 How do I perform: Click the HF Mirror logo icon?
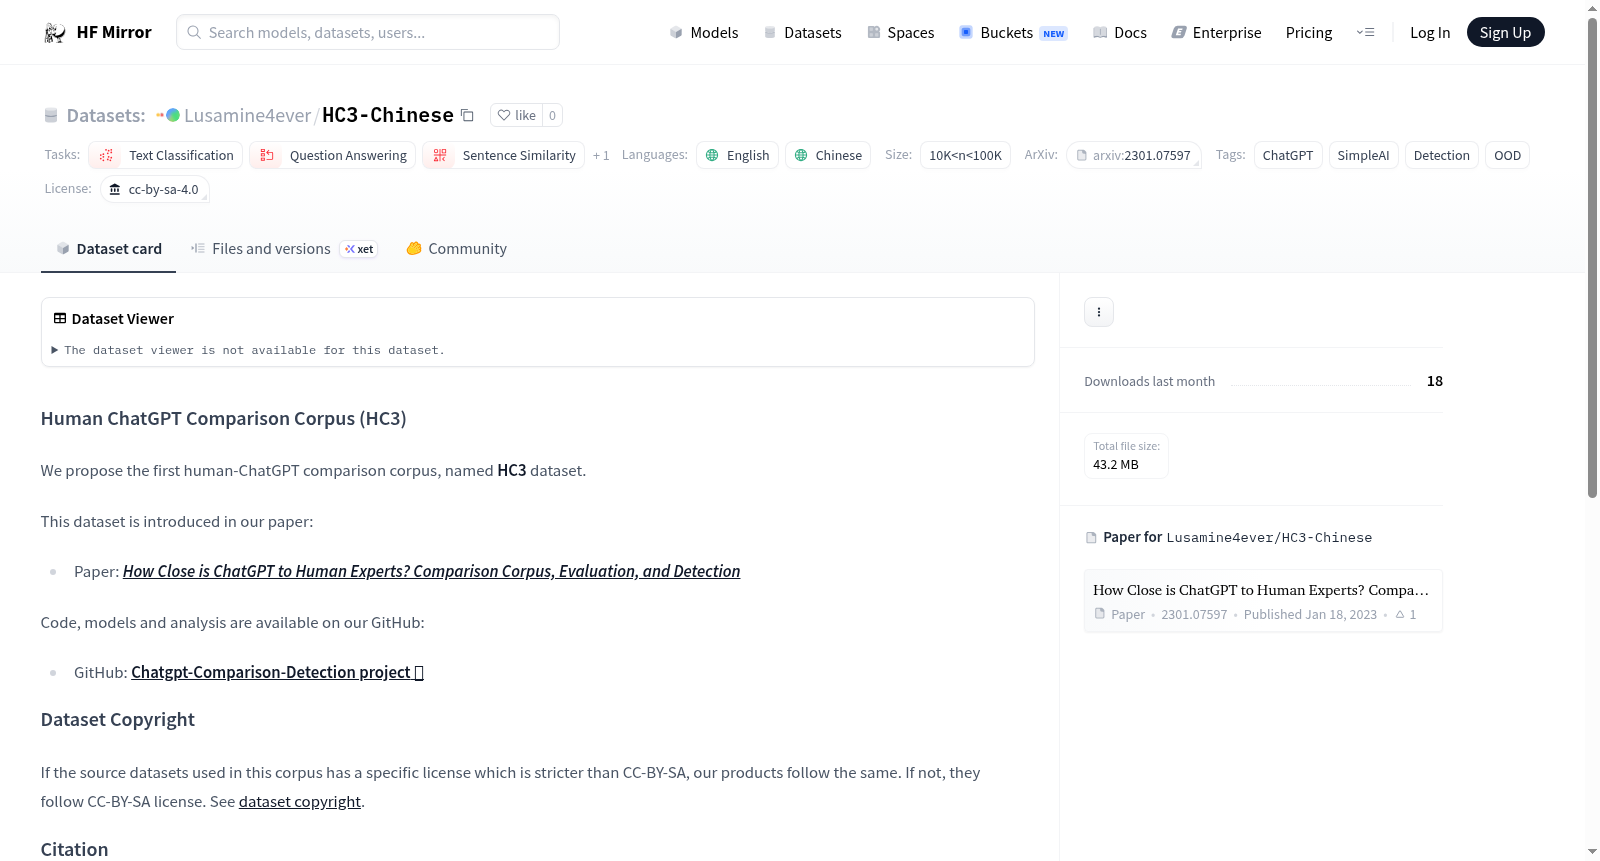[55, 33]
